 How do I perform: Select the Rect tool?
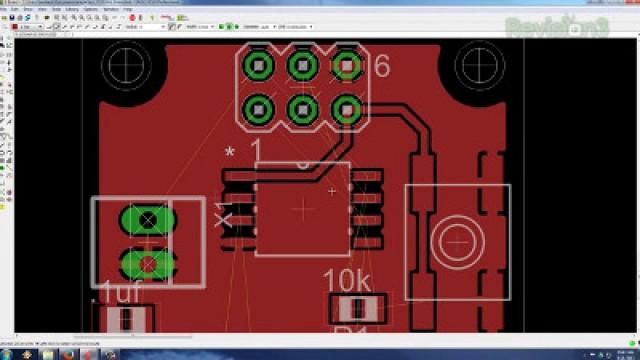(2, 160)
